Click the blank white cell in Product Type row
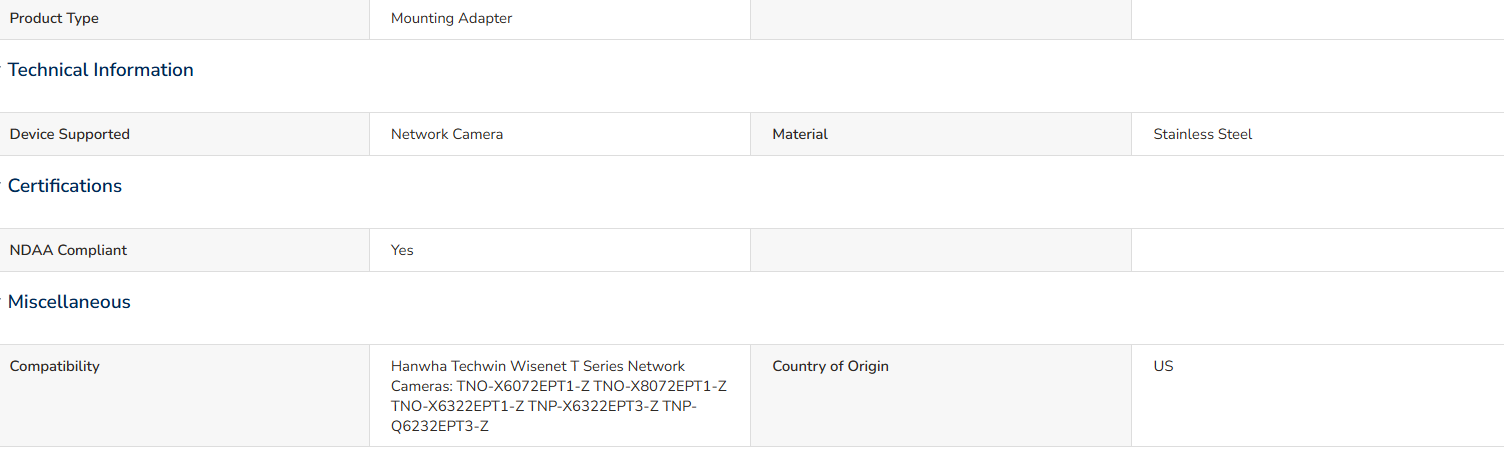Screen dimensions: 1504x451 [x=1318, y=19]
